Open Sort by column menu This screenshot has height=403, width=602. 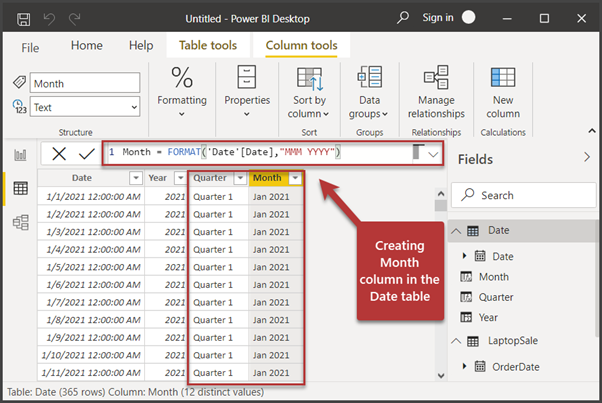coord(309,91)
